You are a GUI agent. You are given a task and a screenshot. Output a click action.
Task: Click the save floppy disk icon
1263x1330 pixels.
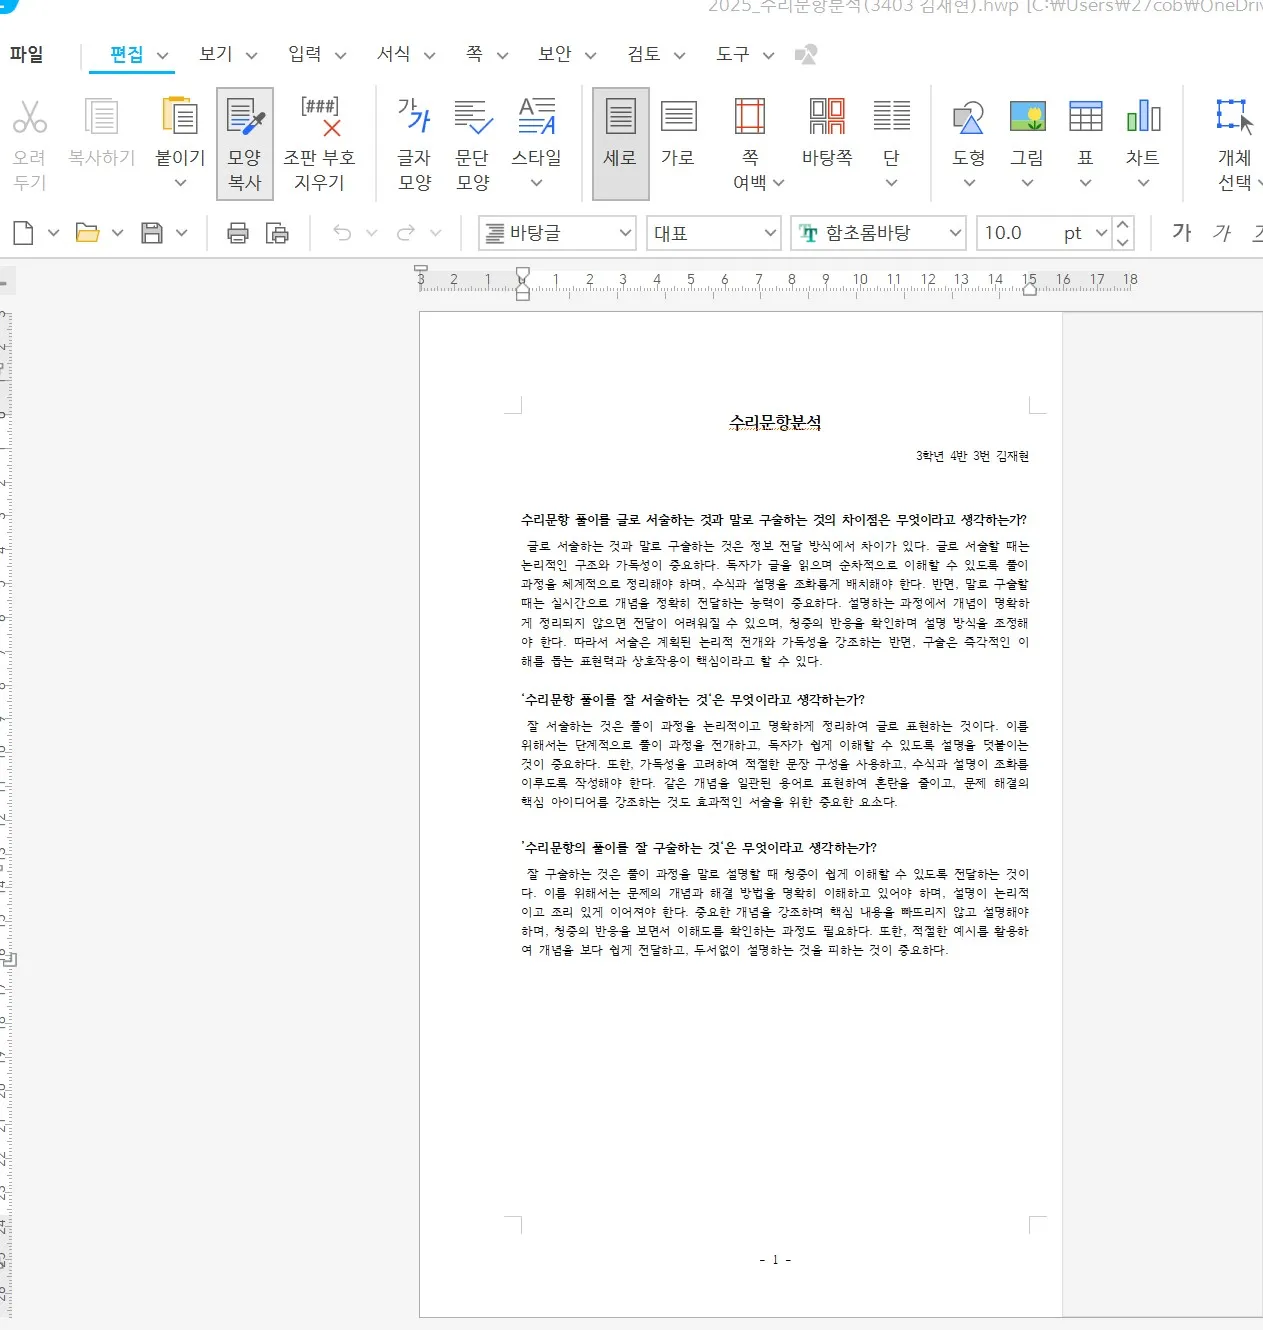pos(152,234)
